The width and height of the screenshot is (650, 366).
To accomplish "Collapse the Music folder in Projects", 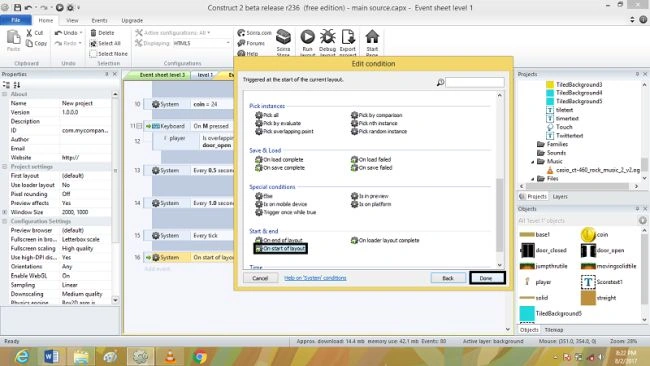I will pos(533,162).
